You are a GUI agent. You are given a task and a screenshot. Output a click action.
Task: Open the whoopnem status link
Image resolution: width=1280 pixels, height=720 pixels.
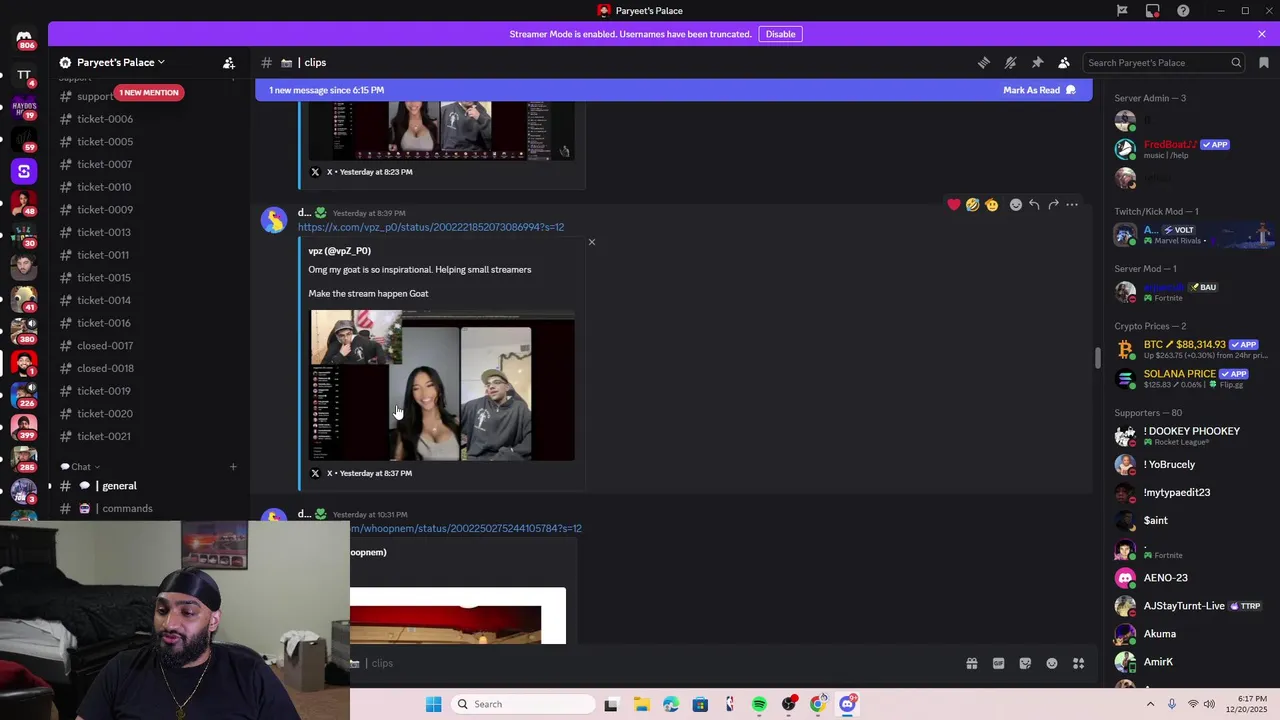point(466,528)
